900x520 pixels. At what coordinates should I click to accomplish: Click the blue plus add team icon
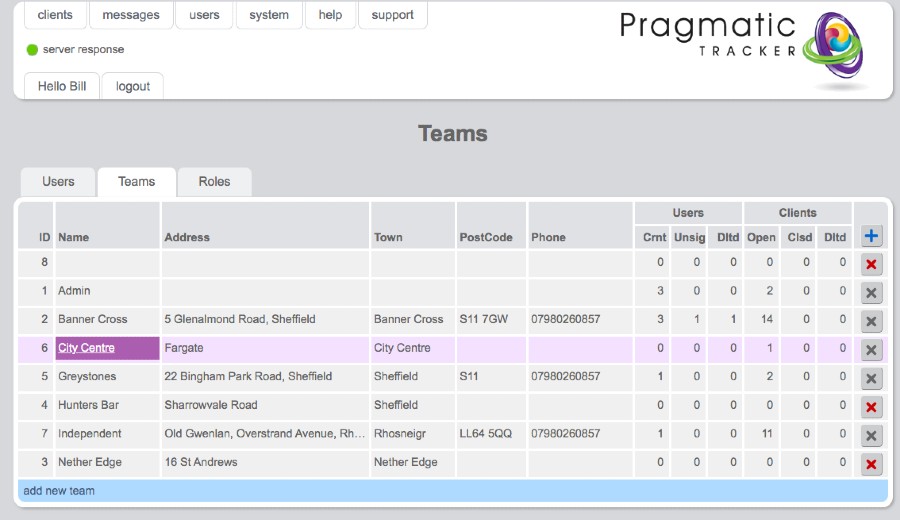(871, 236)
